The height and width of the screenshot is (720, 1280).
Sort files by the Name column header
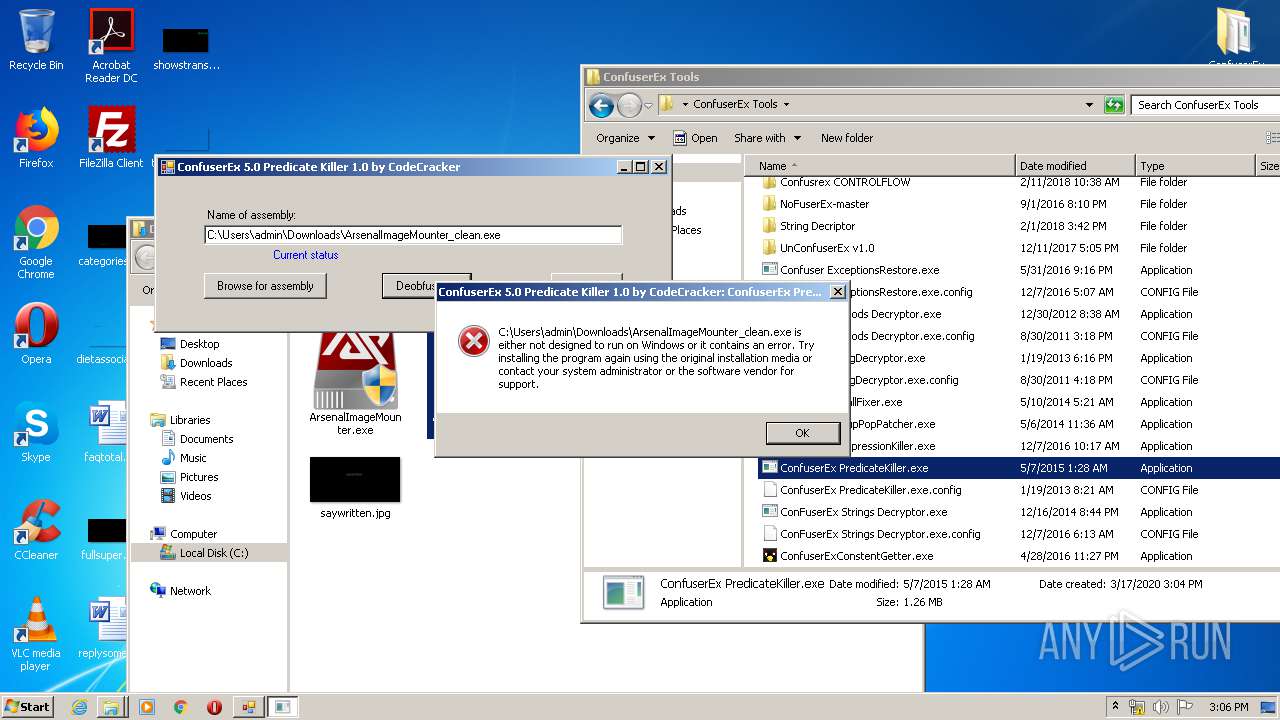click(x=880, y=166)
